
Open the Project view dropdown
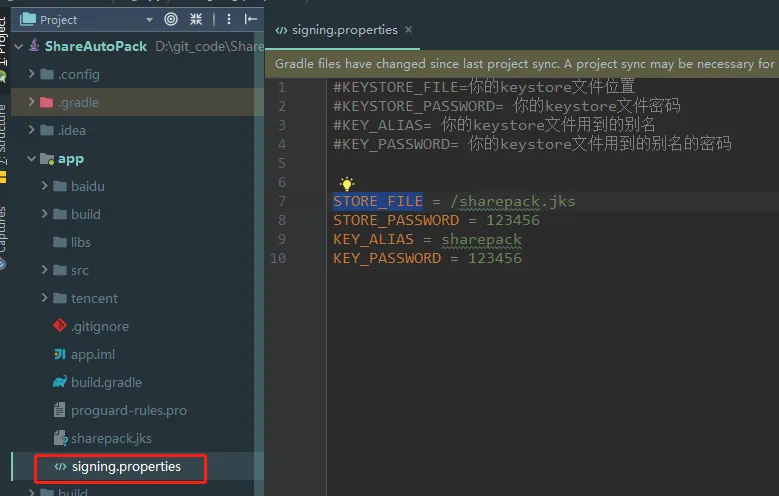point(149,20)
